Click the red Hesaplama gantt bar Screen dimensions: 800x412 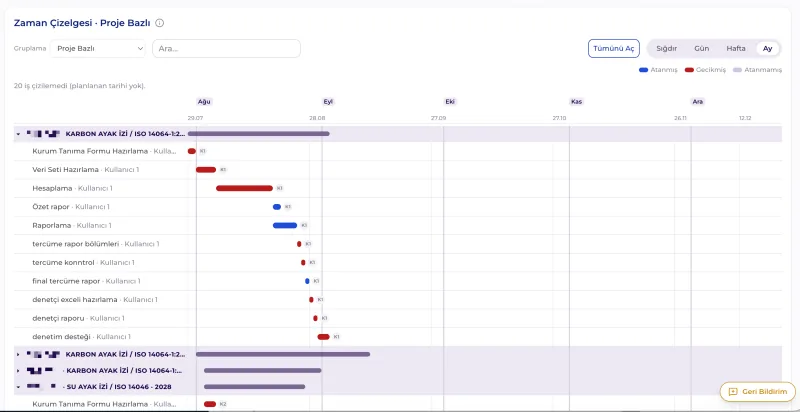coord(244,188)
